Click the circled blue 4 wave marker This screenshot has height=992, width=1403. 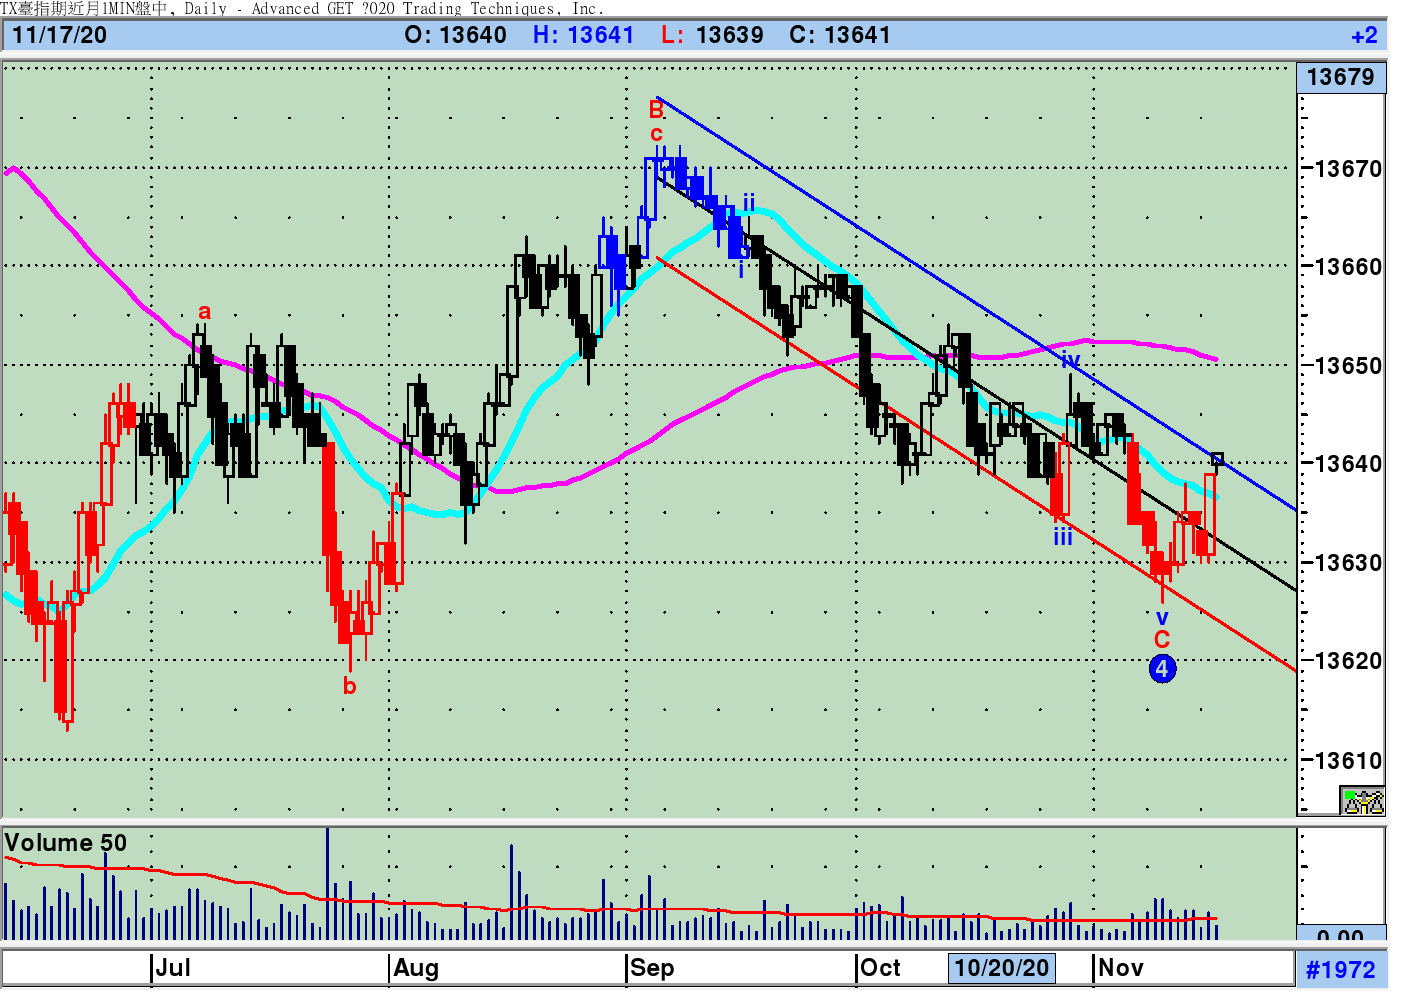1162,669
